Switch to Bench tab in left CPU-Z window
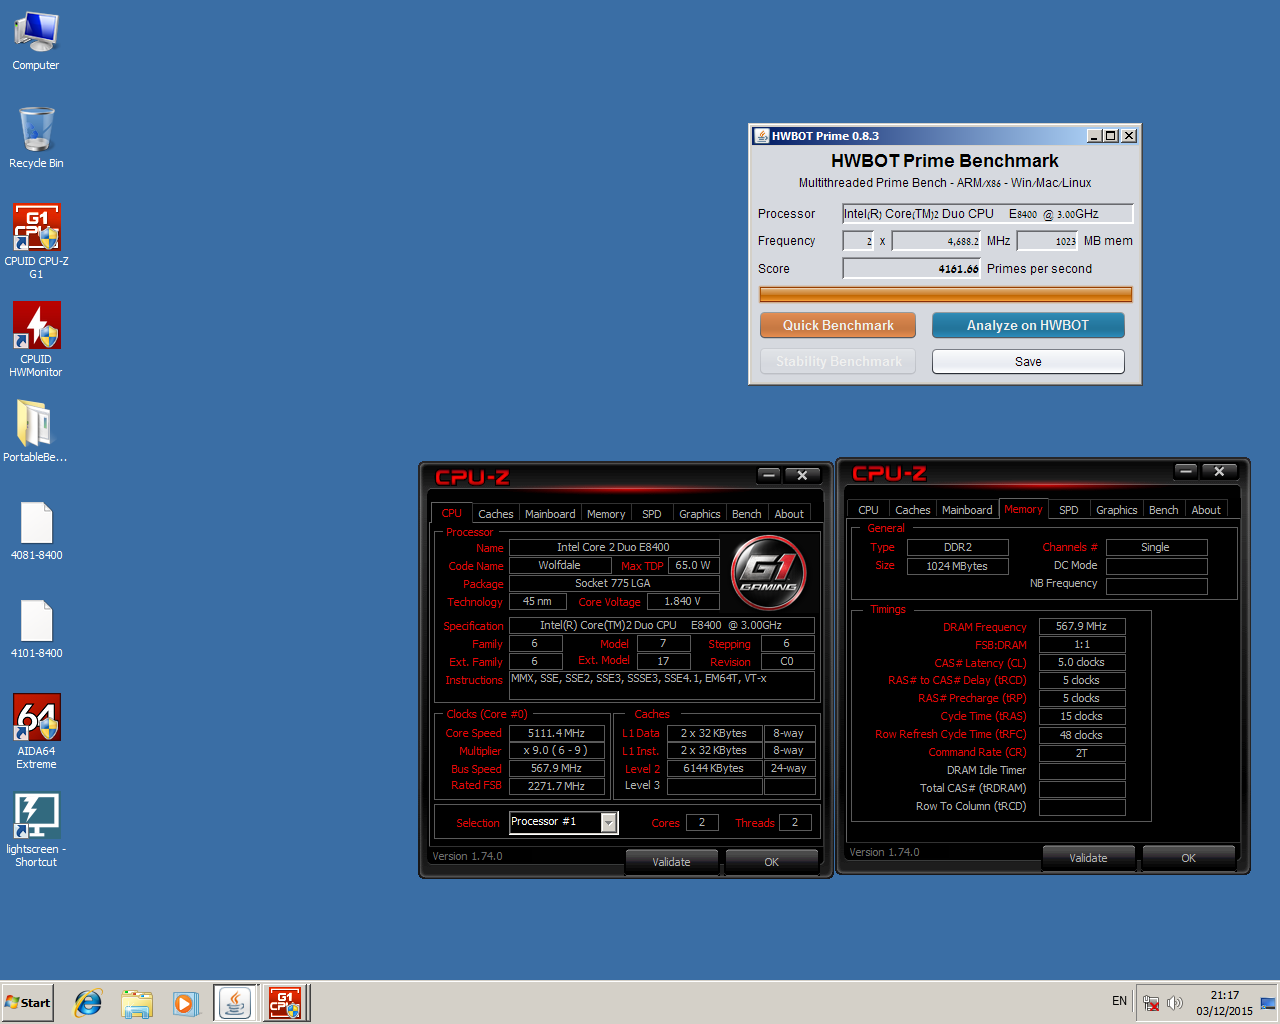Screen dimensions: 1280x1024 pyautogui.click(x=747, y=514)
